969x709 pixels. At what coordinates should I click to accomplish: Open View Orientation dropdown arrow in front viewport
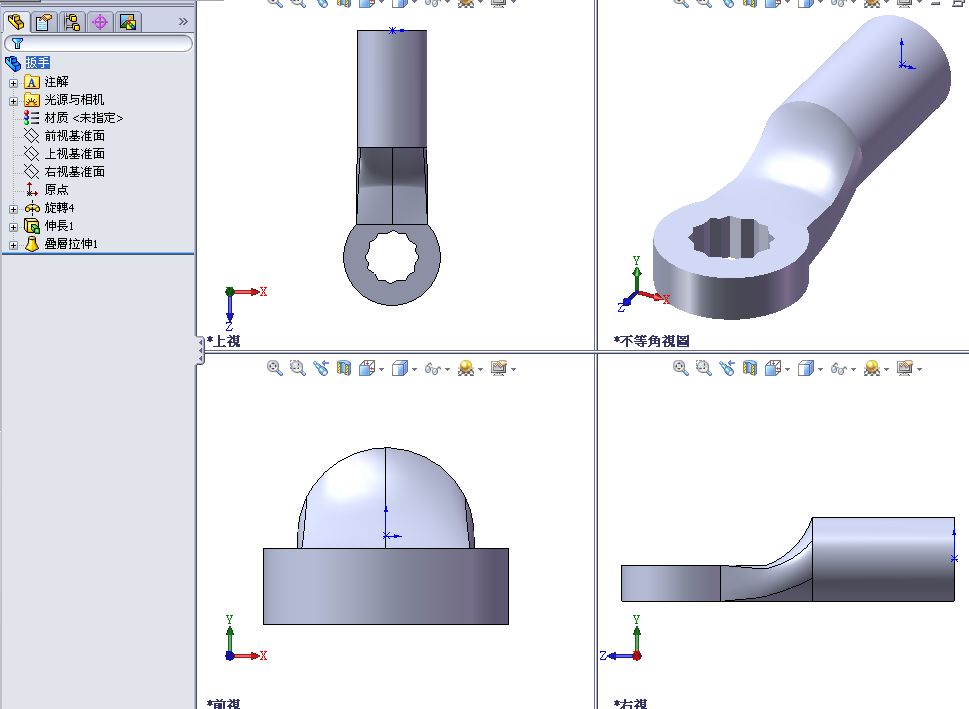click(381, 370)
